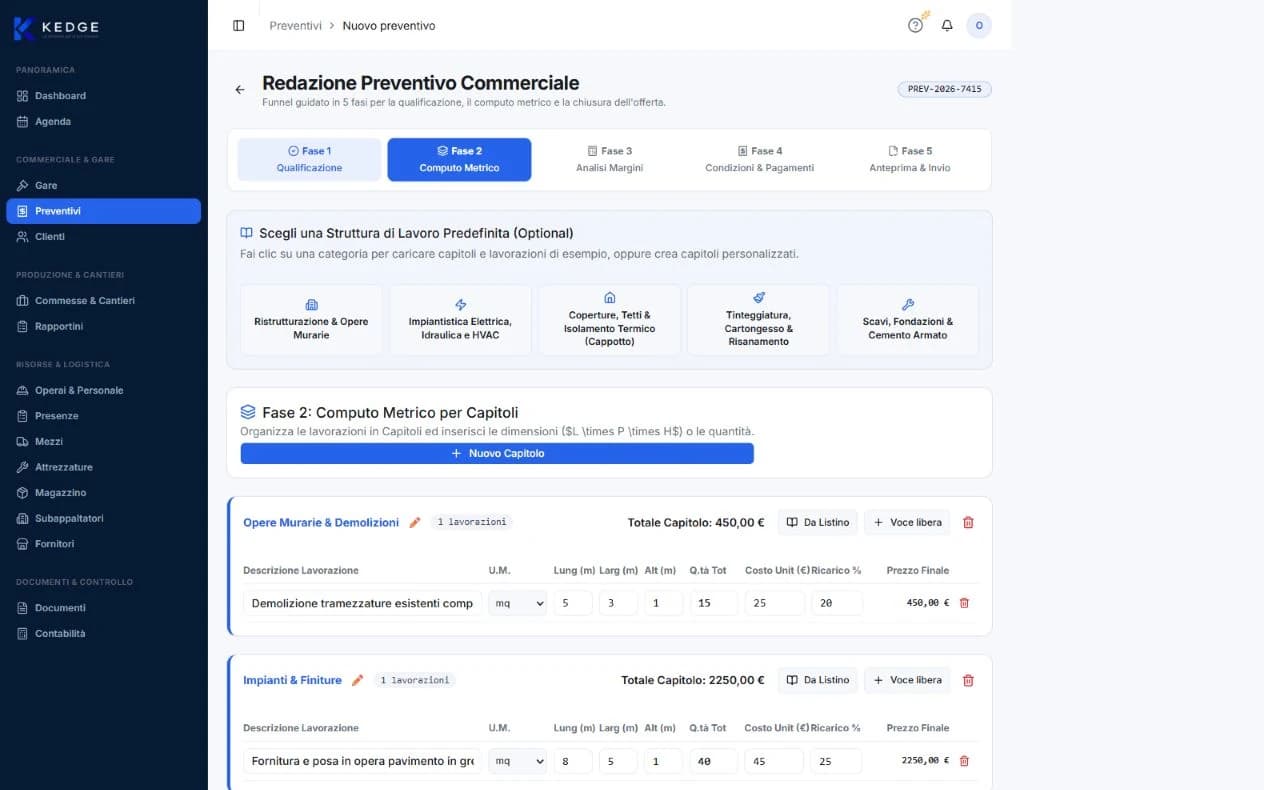This screenshot has height=790, width=1264.
Task: Add a Nuovo Capitolo
Action: tap(497, 454)
